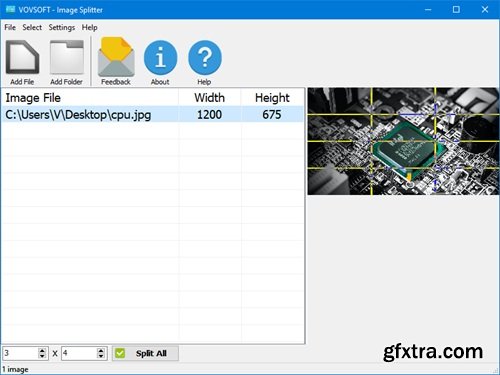Increase the columns value of 4
The width and height of the screenshot is (500, 375).
point(101,350)
